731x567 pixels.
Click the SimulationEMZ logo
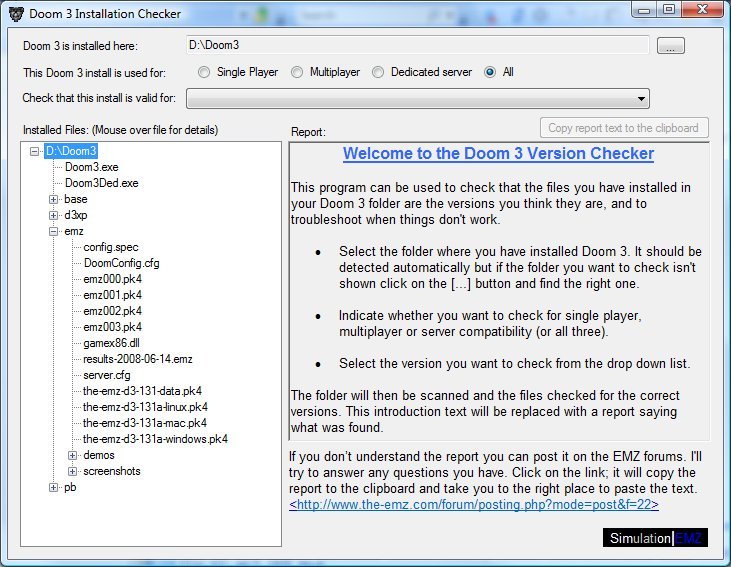[655, 538]
